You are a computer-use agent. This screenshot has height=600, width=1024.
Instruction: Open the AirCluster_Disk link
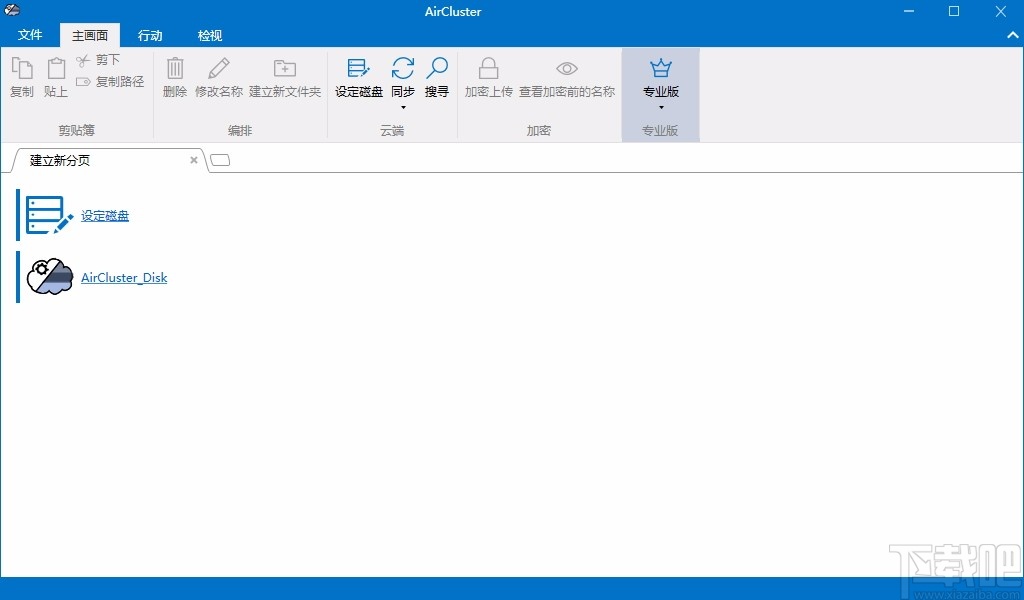[124, 277]
